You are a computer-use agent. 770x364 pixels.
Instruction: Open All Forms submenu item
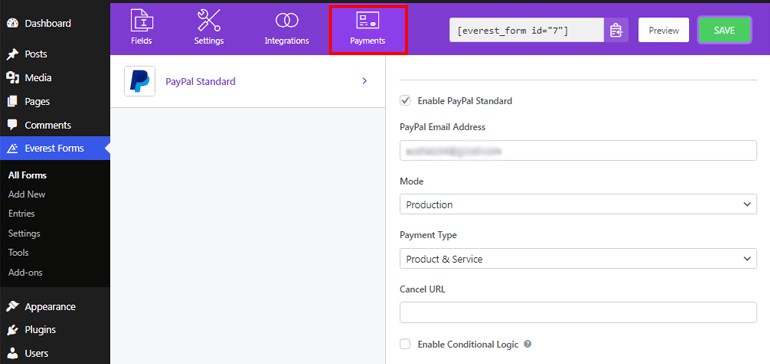(x=28, y=175)
